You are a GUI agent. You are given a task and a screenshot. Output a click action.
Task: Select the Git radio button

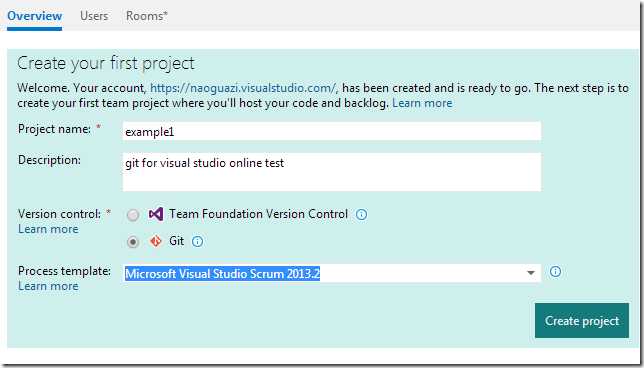pyautogui.click(x=133, y=242)
